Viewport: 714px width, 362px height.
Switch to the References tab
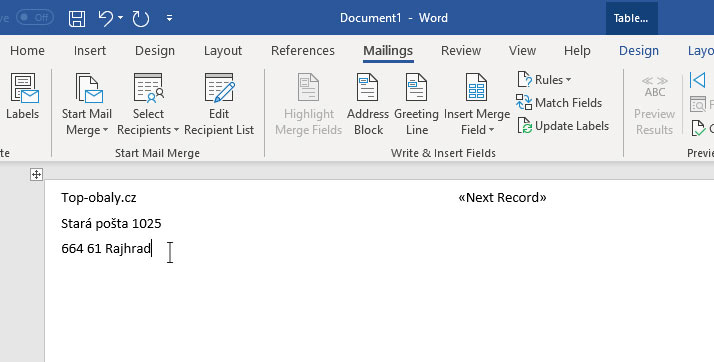303,51
